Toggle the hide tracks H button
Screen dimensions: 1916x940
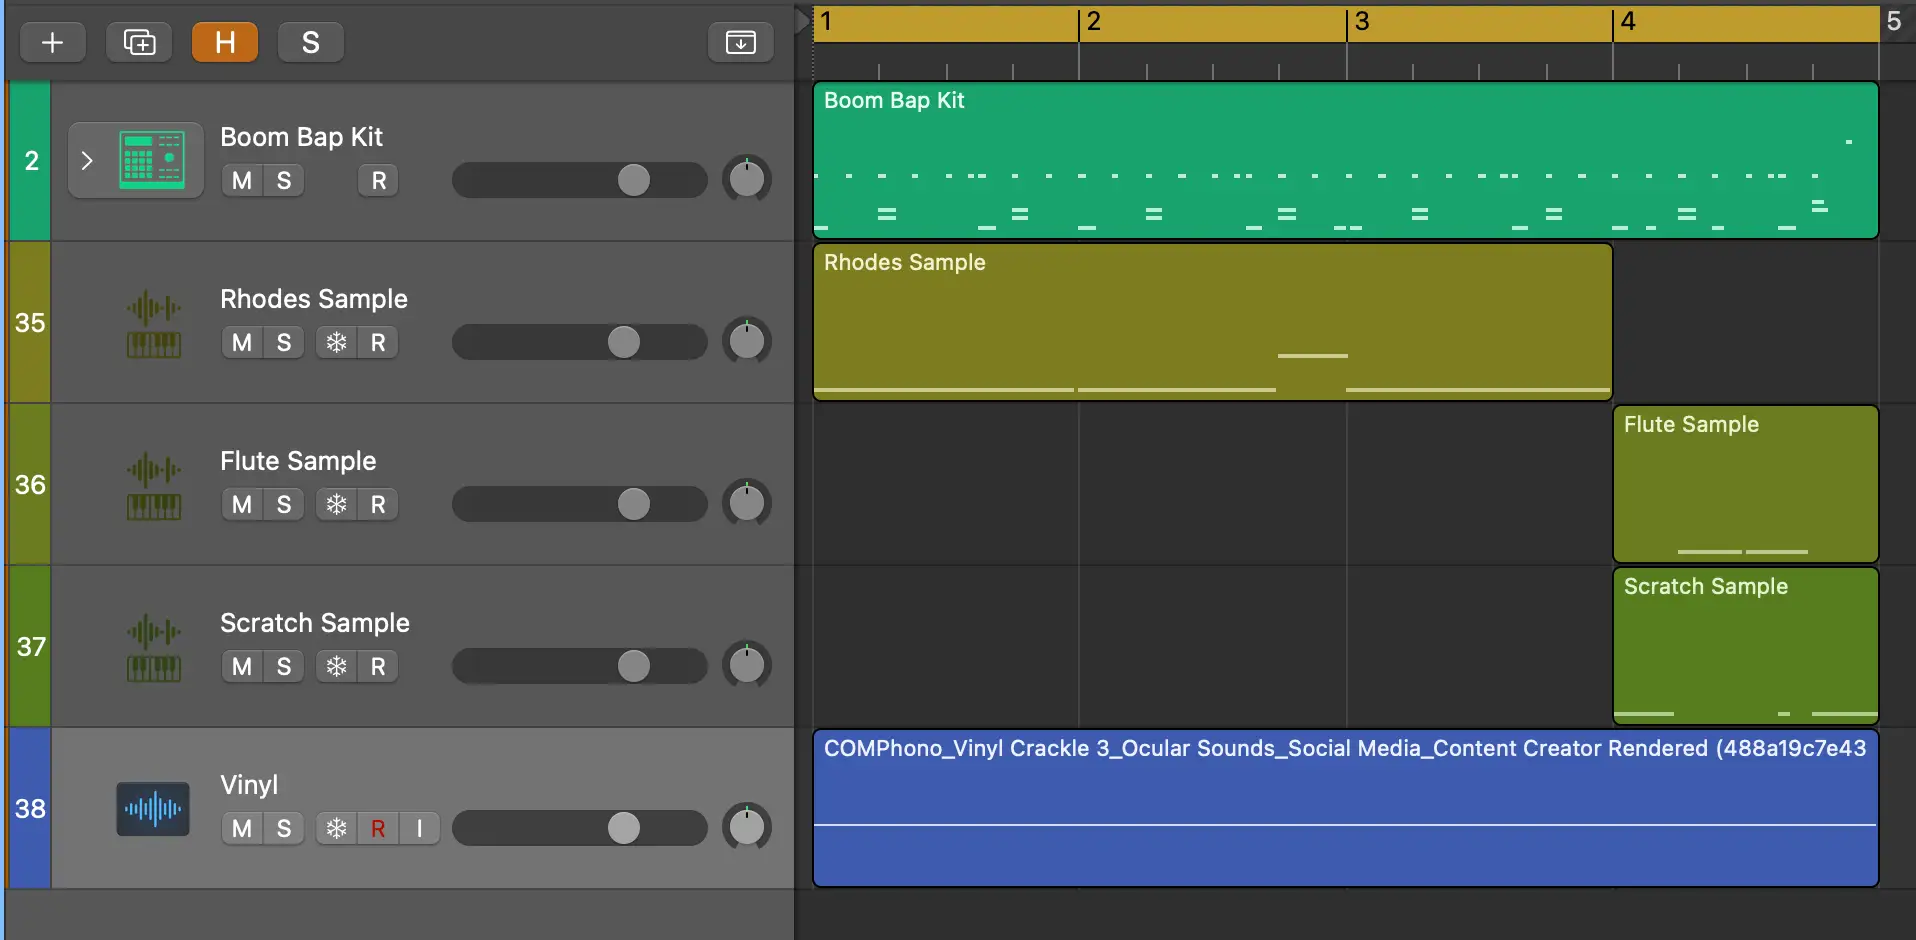pos(225,42)
